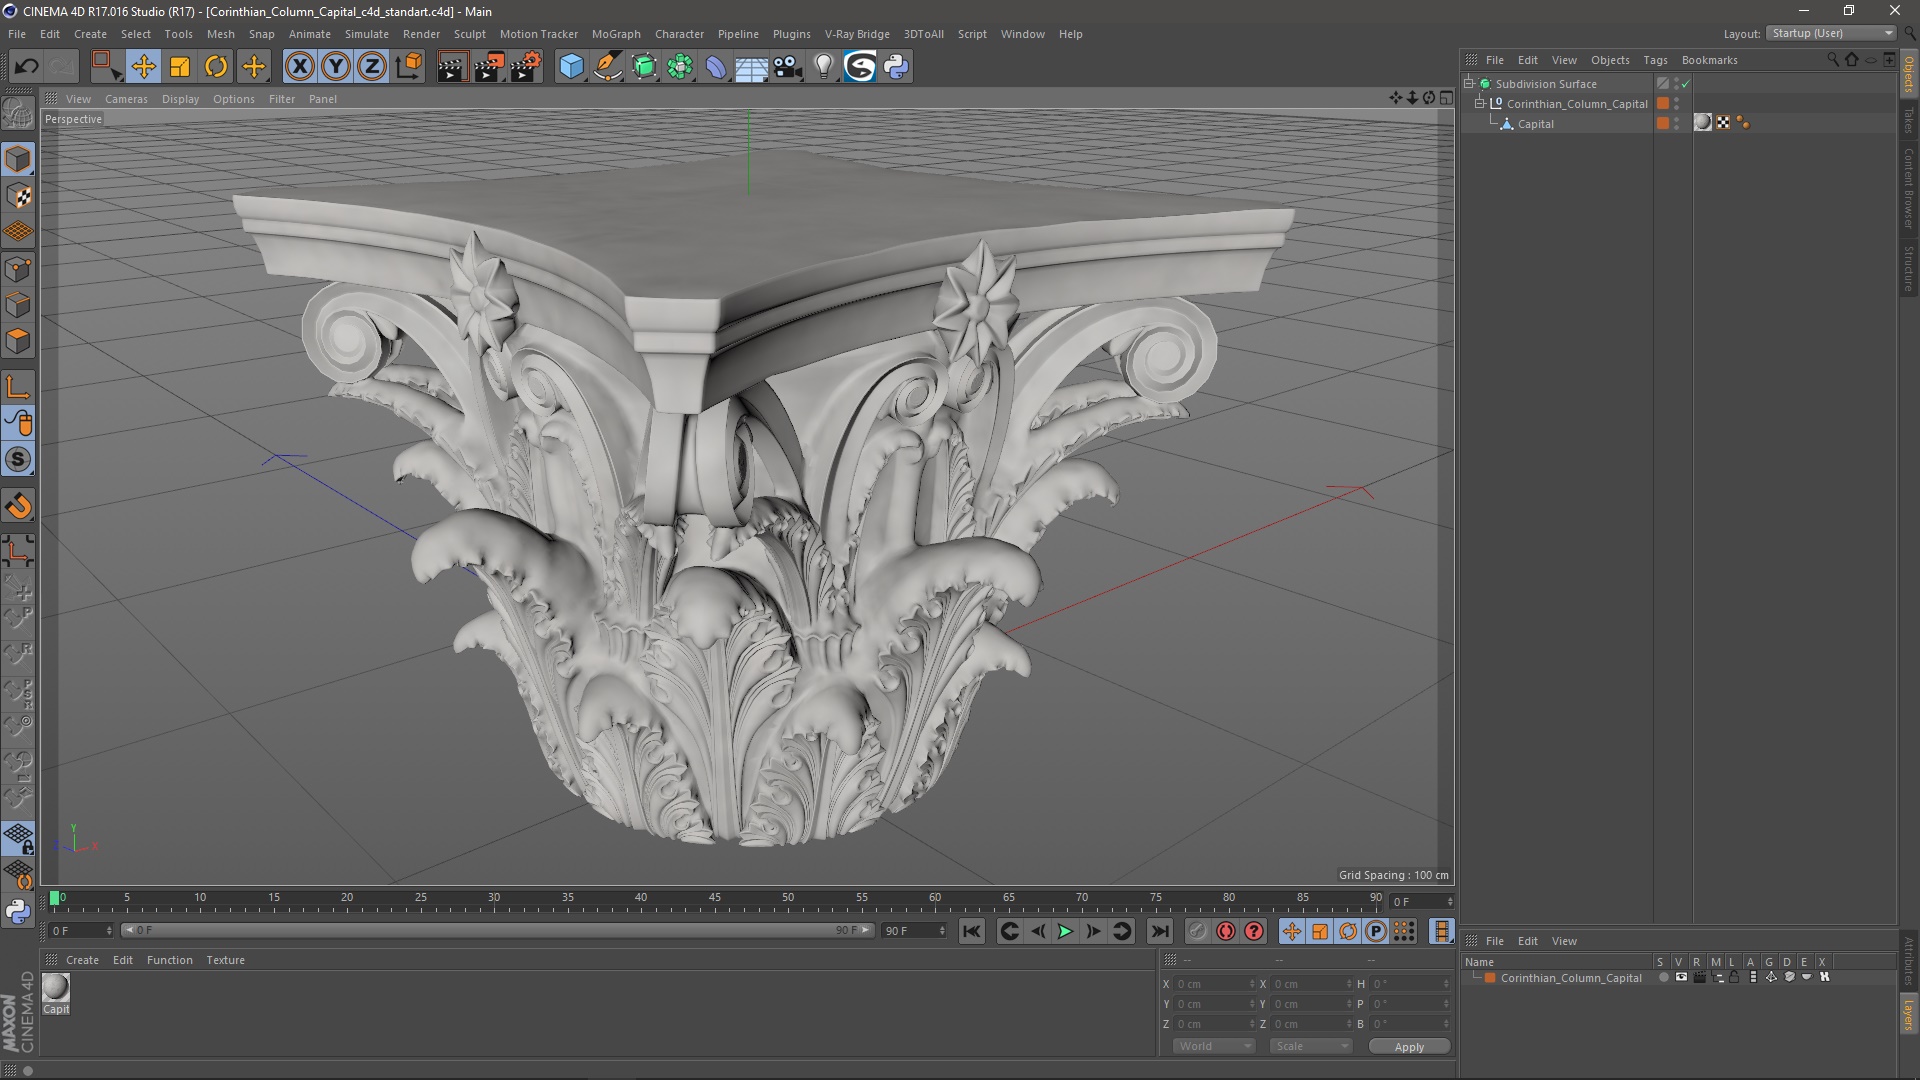This screenshot has width=1920, height=1080.
Task: Click the Record Active Objects button
Action: 1197,931
